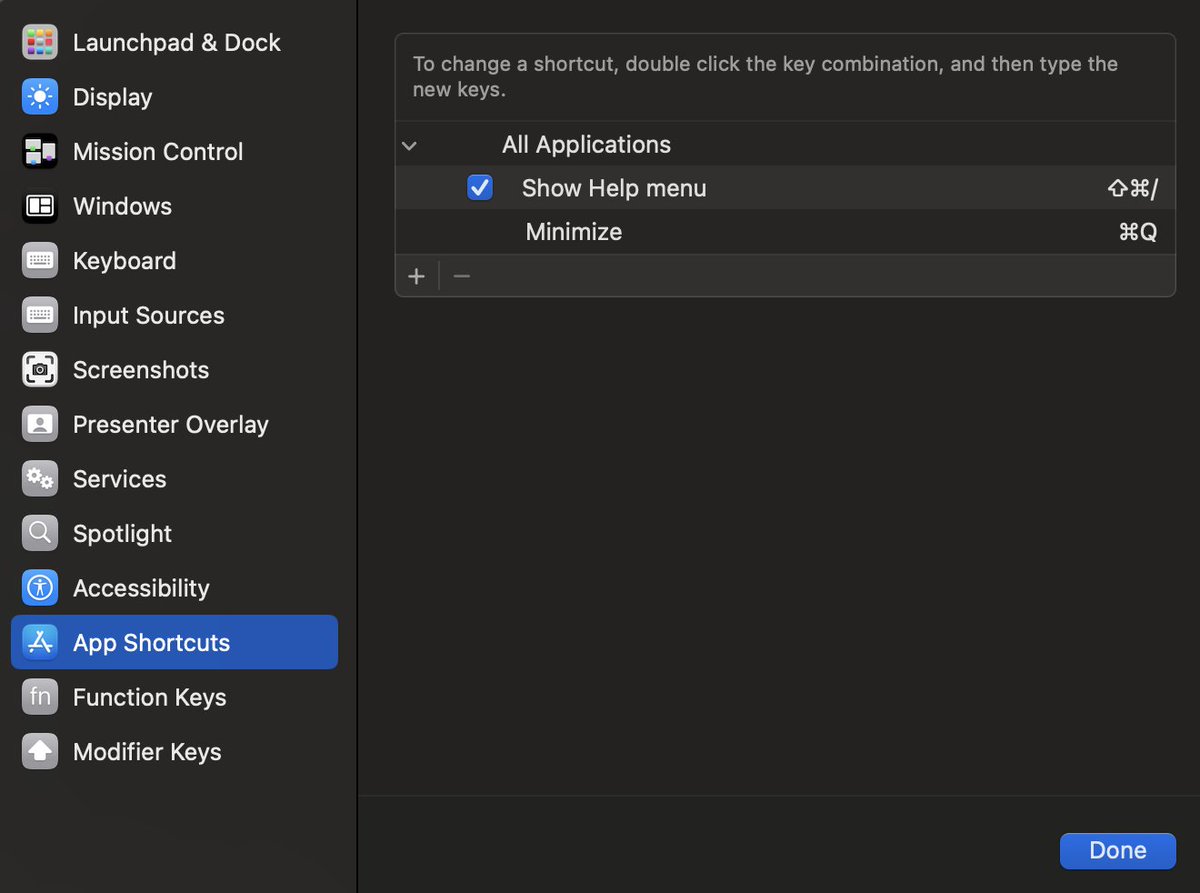The height and width of the screenshot is (893, 1200).
Task: Click the ⇧⌘/ key combination
Action: (x=1132, y=188)
